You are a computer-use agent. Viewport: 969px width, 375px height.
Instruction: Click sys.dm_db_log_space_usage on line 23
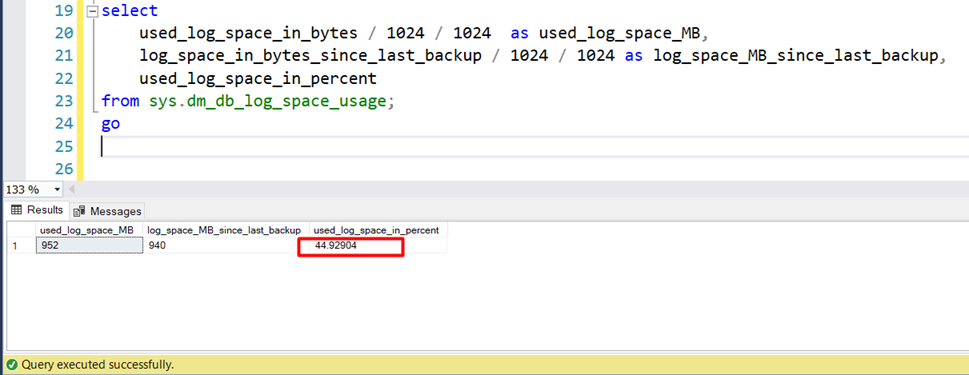click(268, 101)
